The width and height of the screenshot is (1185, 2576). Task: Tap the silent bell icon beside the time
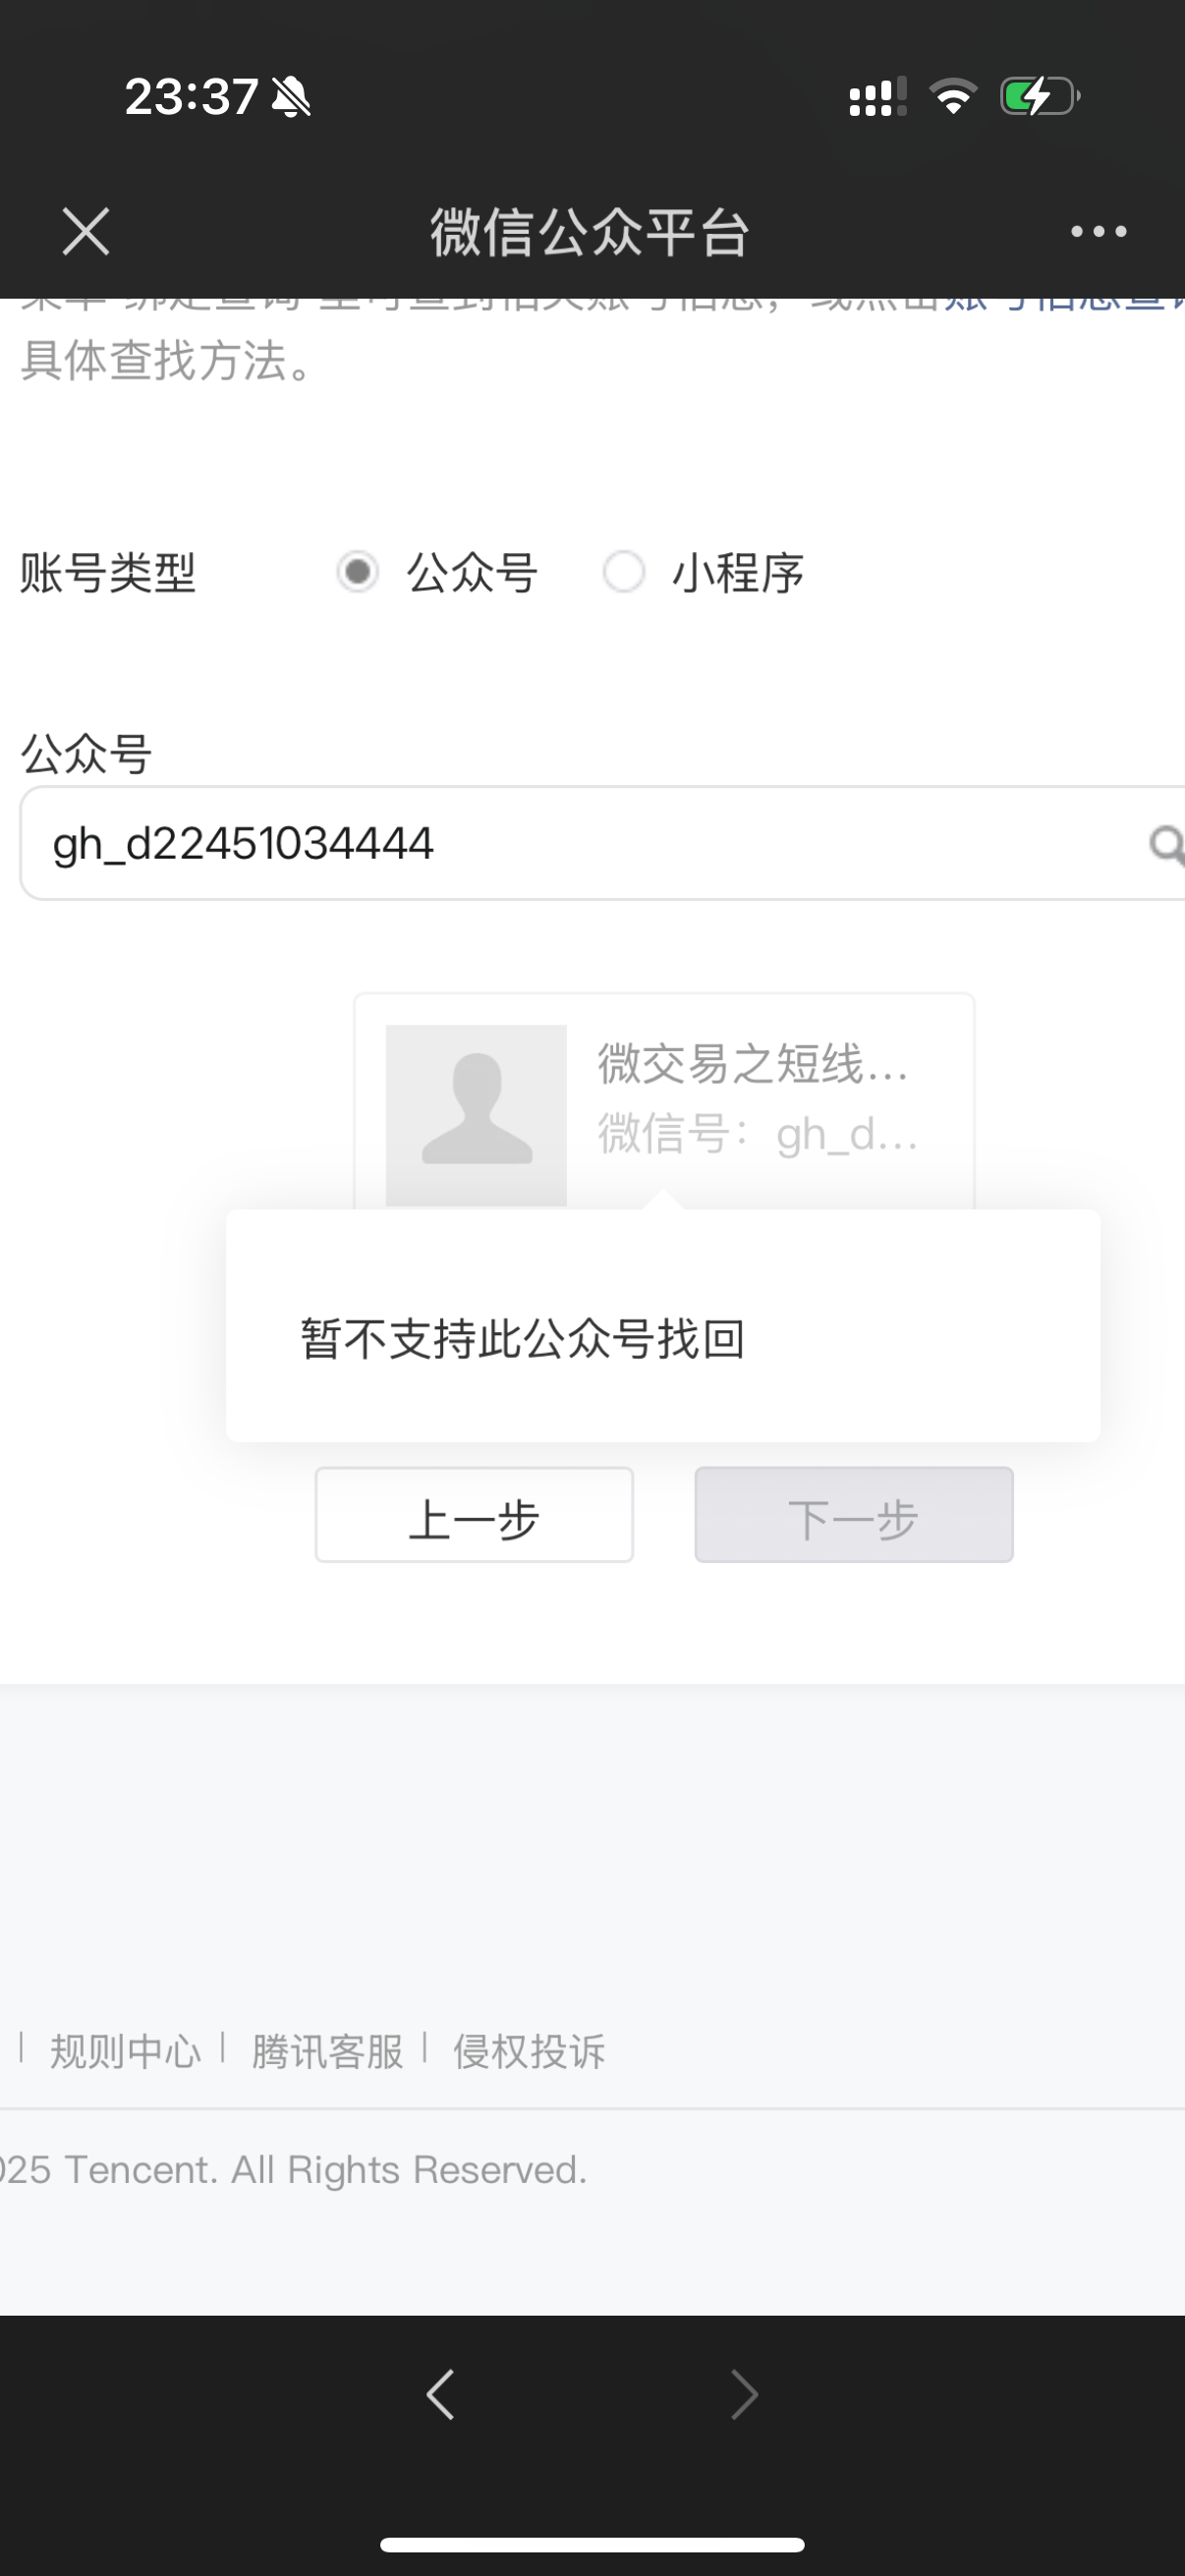[x=291, y=97]
